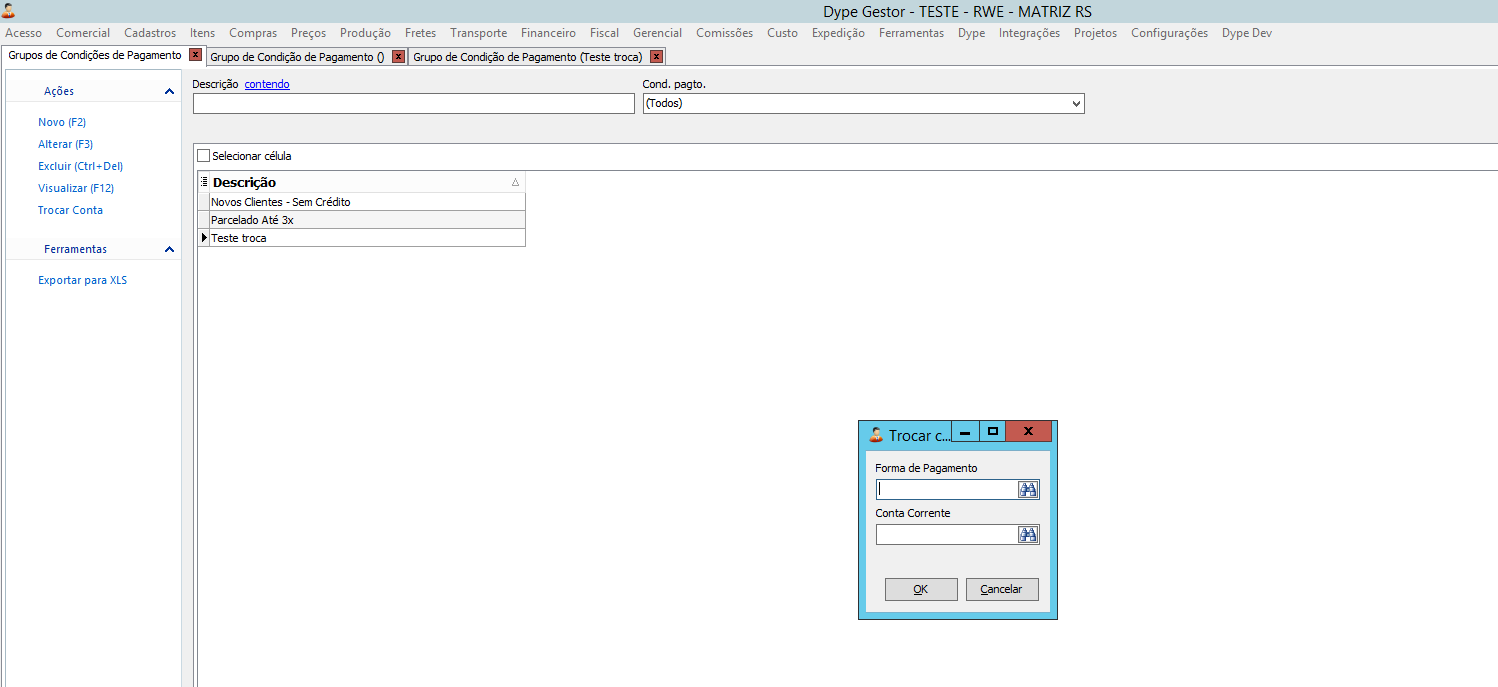
Task: Click the contendo filter link
Action: point(267,84)
